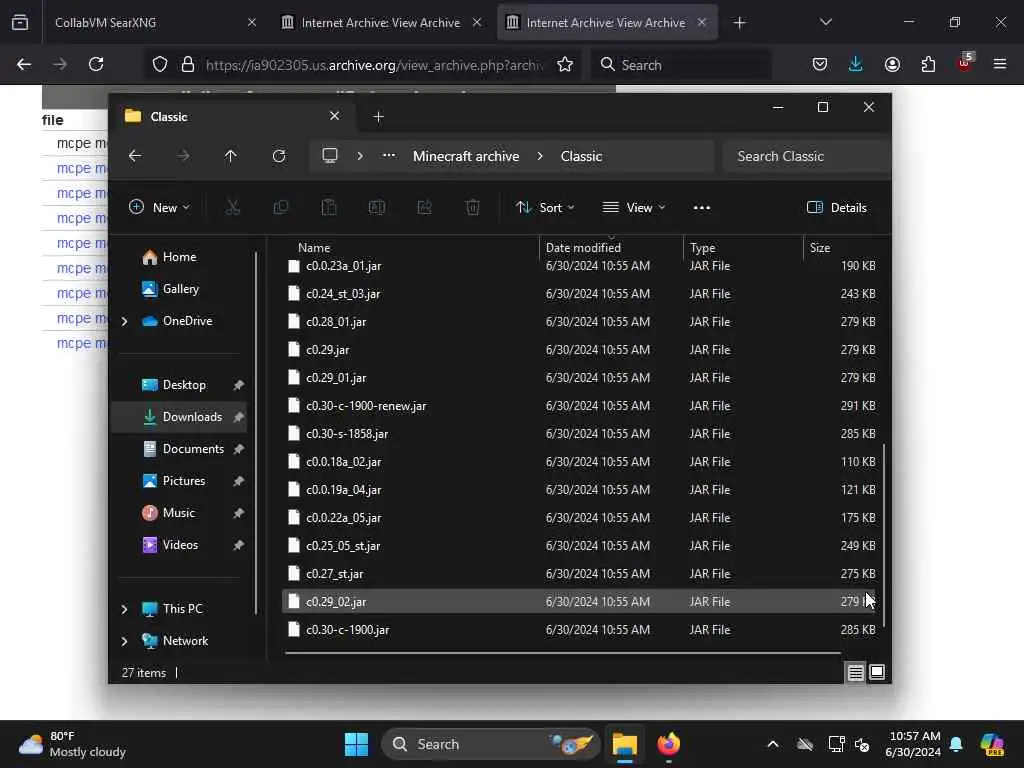This screenshot has height=768, width=1024.
Task: Go up one folder level
Action: point(231,156)
